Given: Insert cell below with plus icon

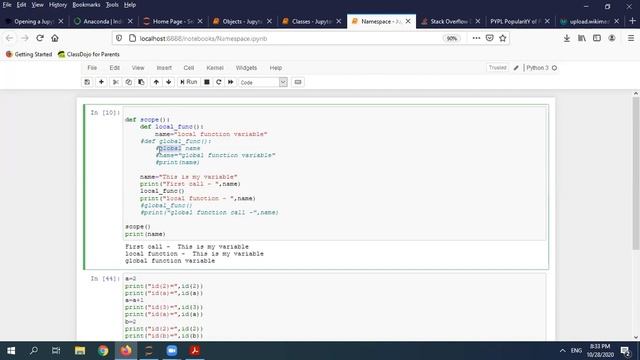Looking at the screenshot, I should tap(101, 82).
